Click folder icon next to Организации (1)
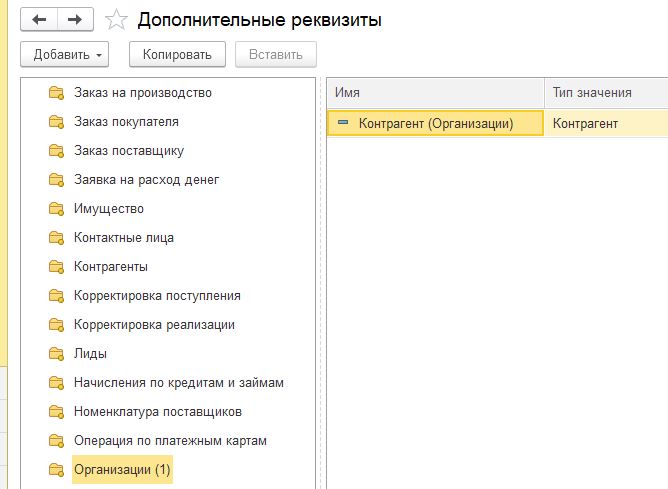 (56, 469)
